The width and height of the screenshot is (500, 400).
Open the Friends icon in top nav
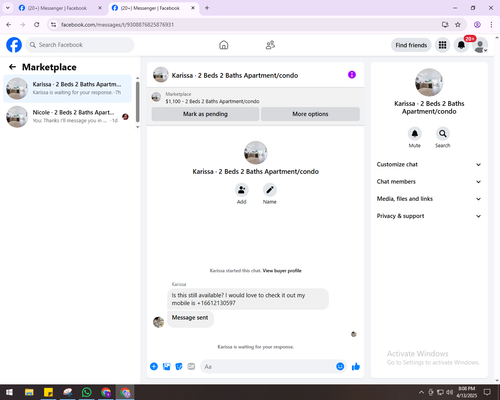[270, 45]
